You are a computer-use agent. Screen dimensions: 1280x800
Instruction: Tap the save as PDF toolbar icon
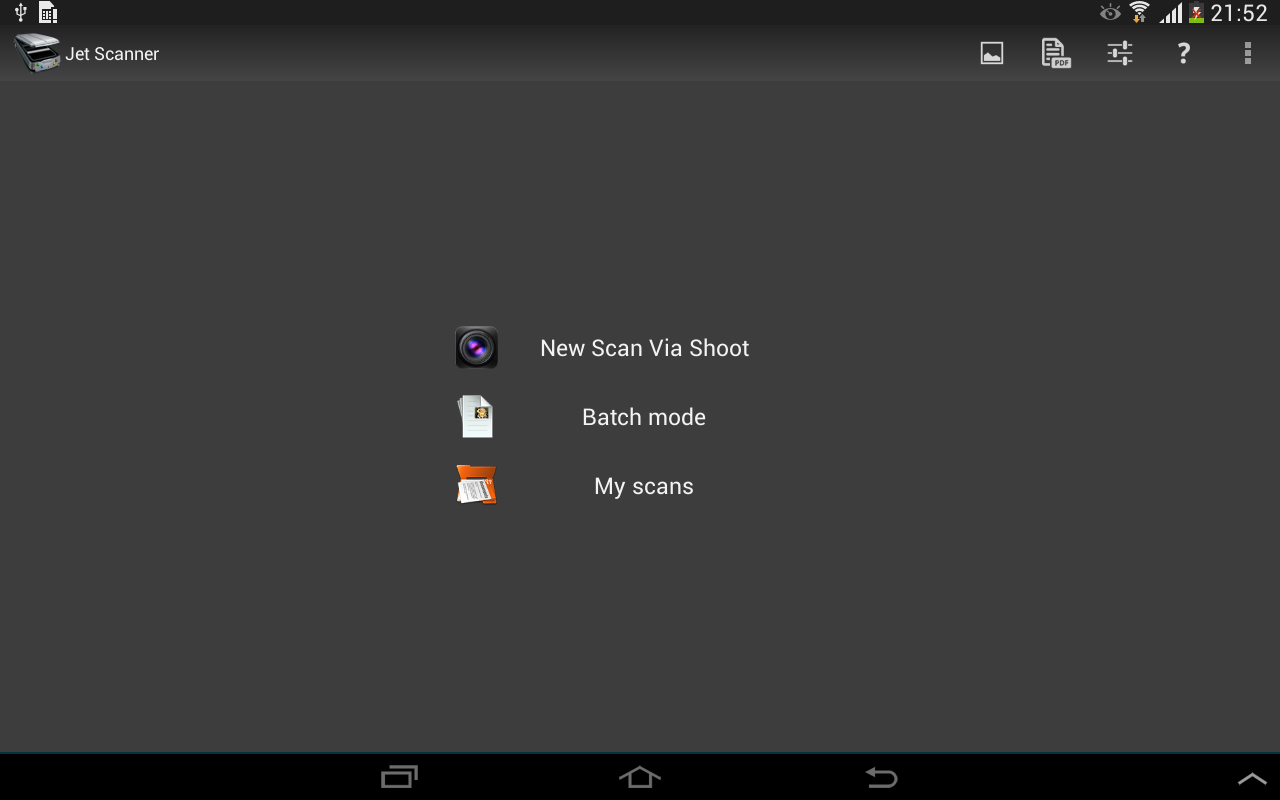tap(1055, 53)
